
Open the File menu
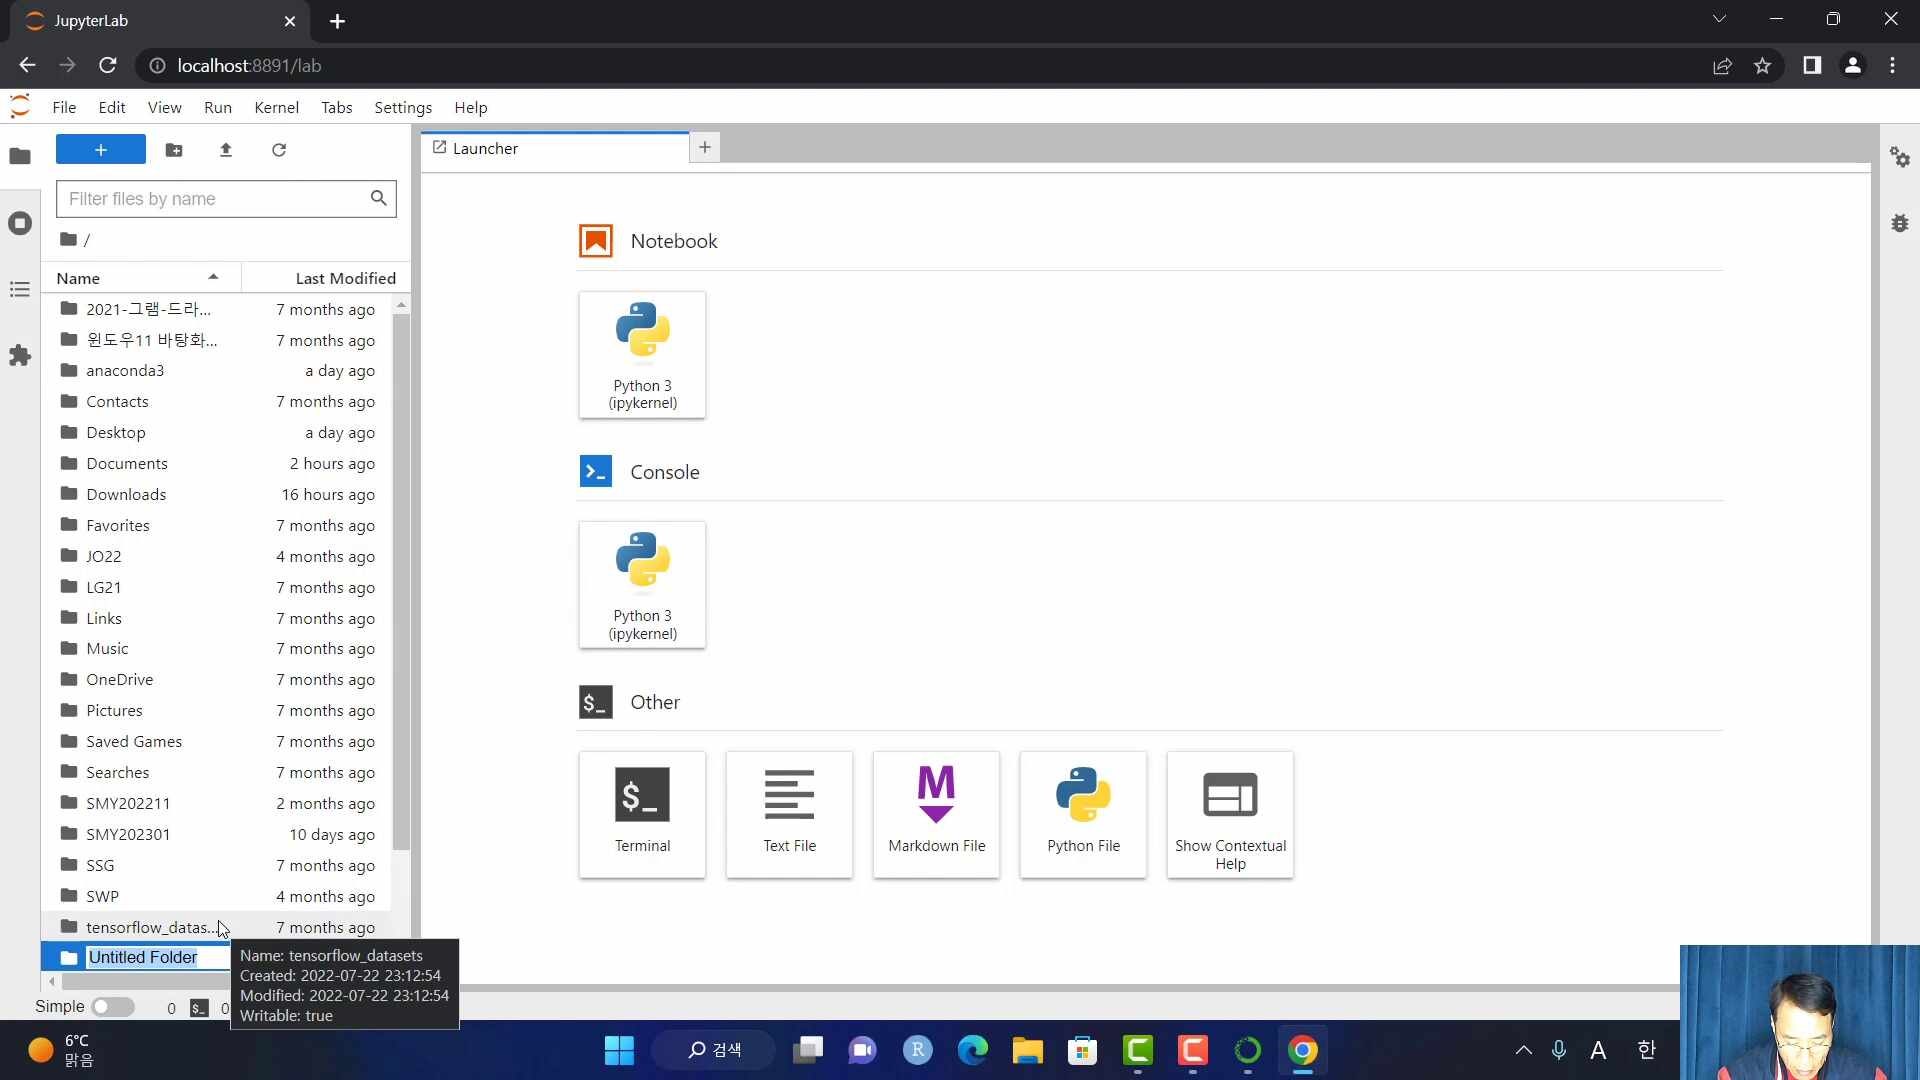pyautogui.click(x=64, y=107)
